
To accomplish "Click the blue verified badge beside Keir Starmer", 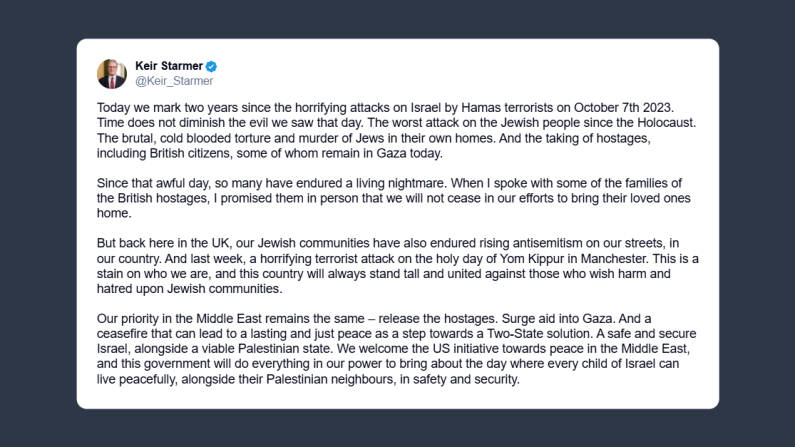I will 211,66.
